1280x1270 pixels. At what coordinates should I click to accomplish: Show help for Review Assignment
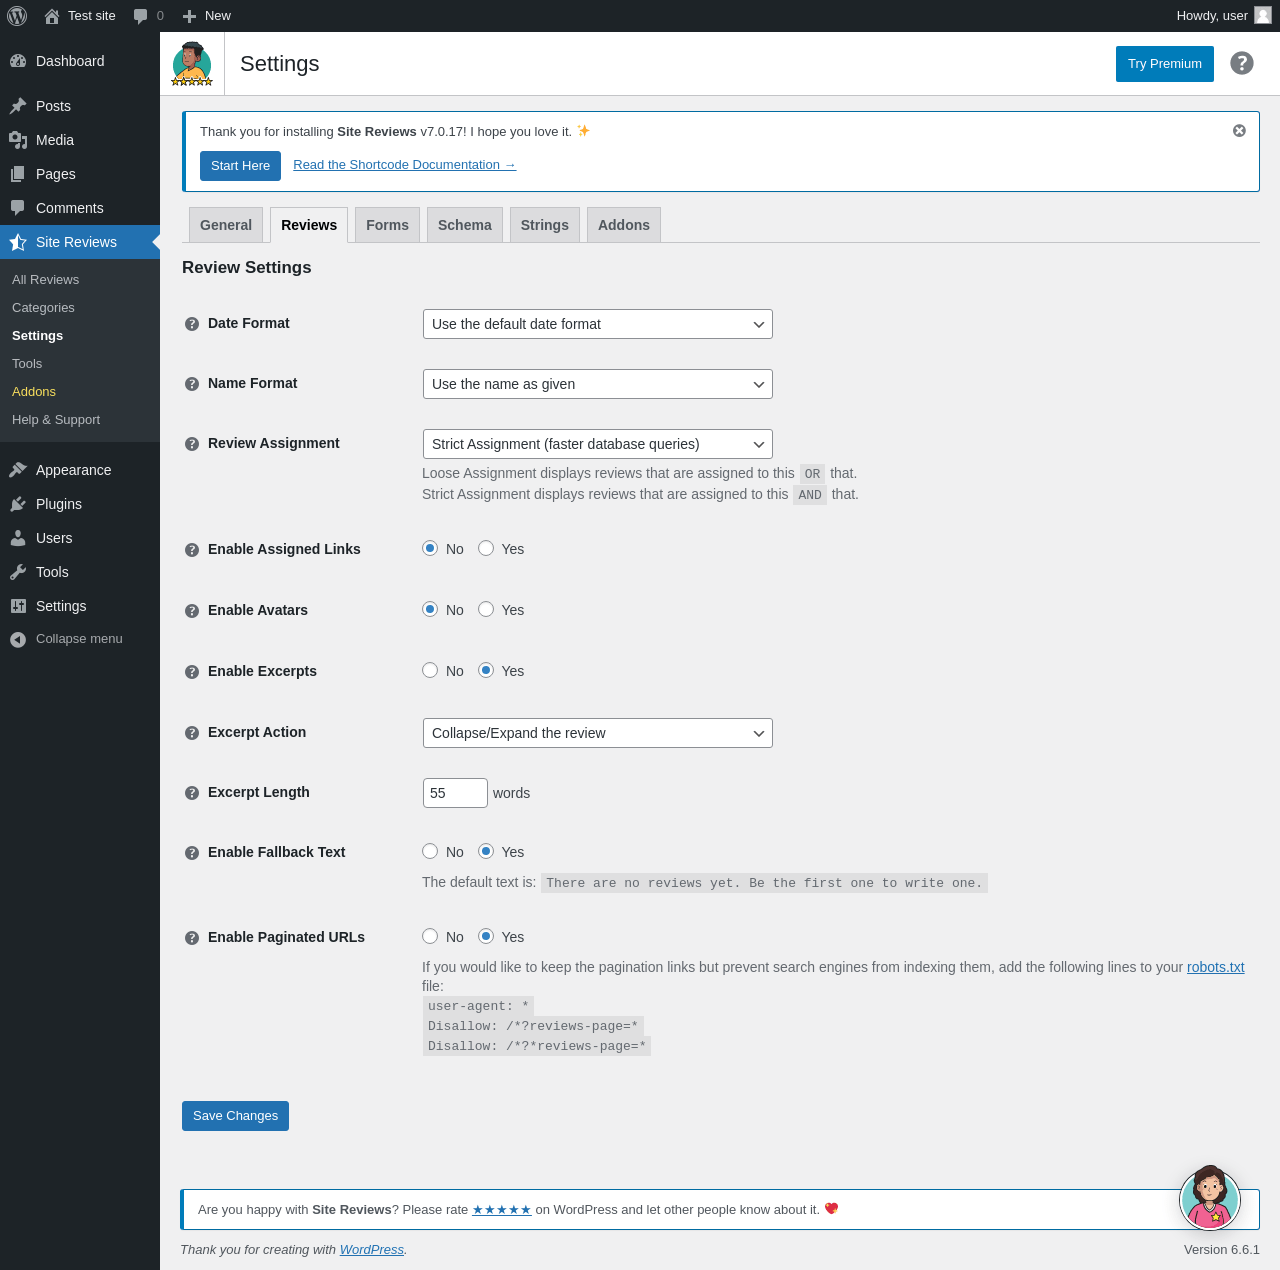(x=192, y=444)
